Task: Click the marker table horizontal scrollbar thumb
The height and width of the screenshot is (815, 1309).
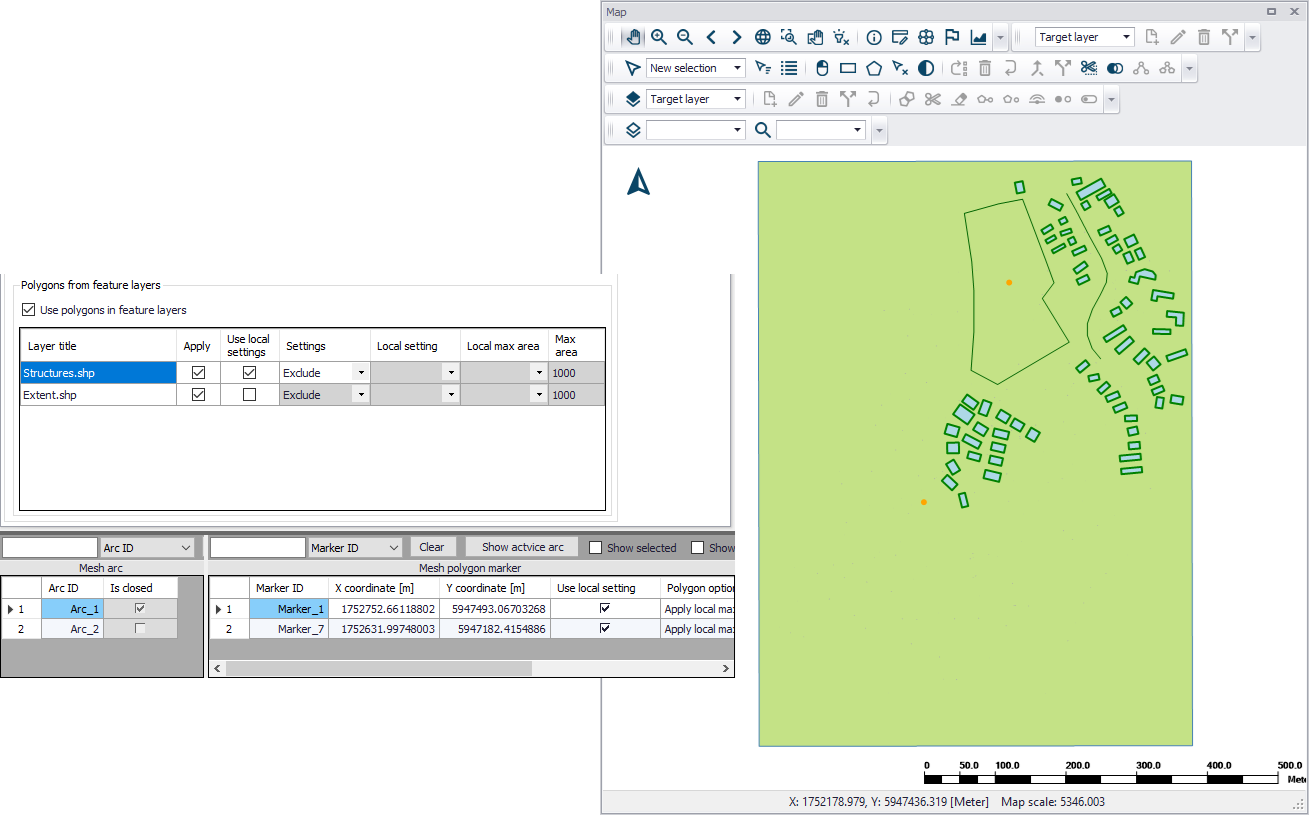Action: coord(379,668)
